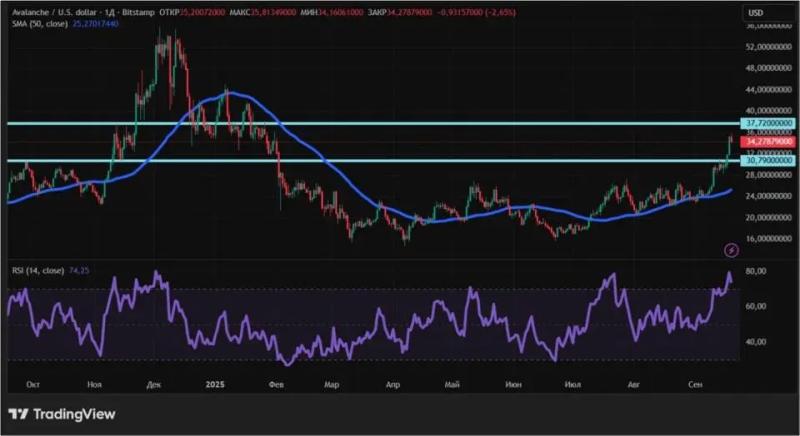Click the purple lightning bolt icon
This screenshot has width=800, height=436.
click(731, 249)
